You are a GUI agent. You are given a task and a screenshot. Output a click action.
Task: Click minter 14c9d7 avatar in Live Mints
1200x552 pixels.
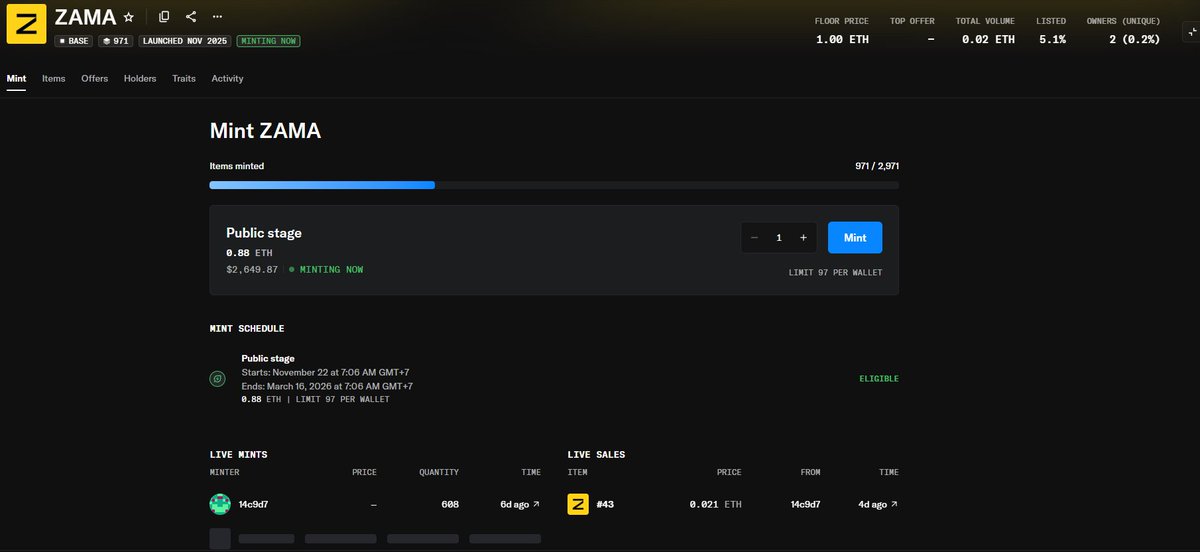tap(220, 504)
